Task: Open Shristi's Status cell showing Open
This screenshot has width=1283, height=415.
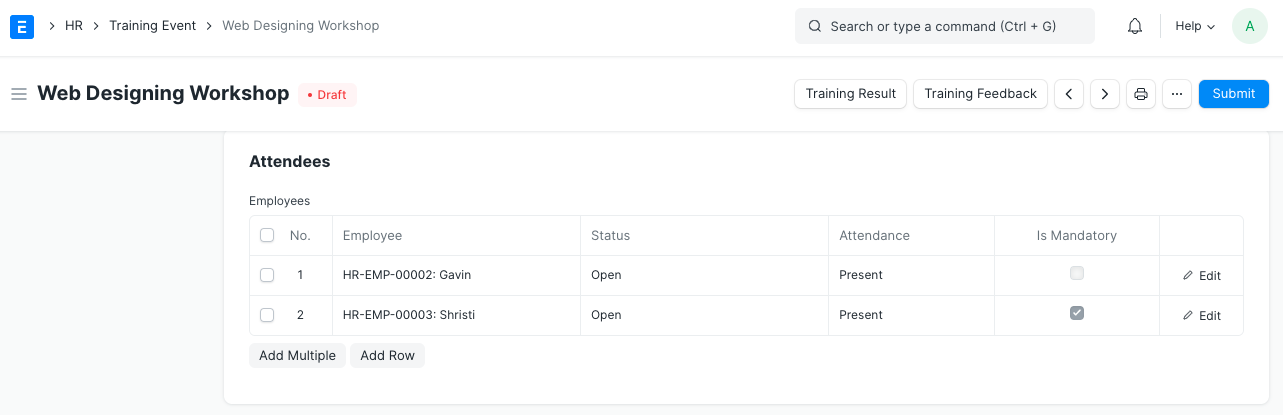Action: (704, 315)
